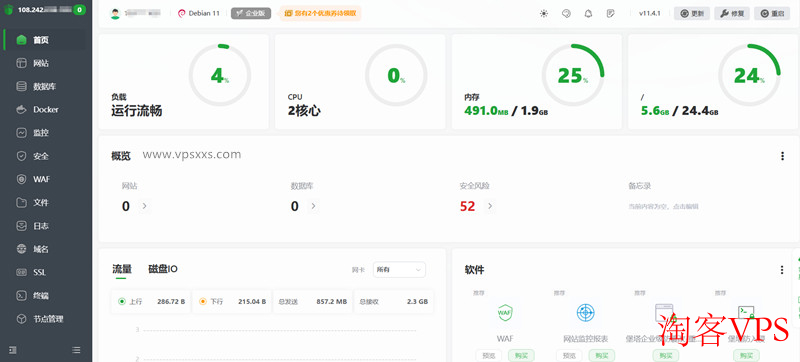Expand the 数据库 count arrow
The height and width of the screenshot is (362, 800).
tap(313, 206)
